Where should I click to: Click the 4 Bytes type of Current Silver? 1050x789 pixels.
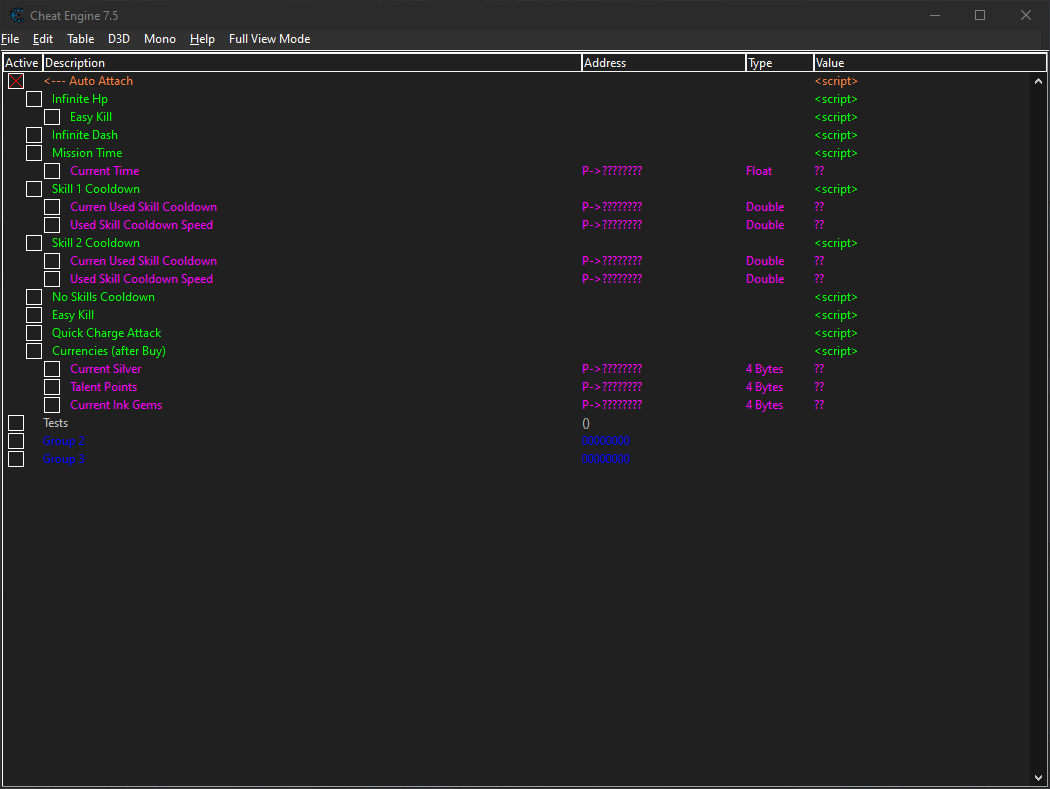click(x=764, y=369)
